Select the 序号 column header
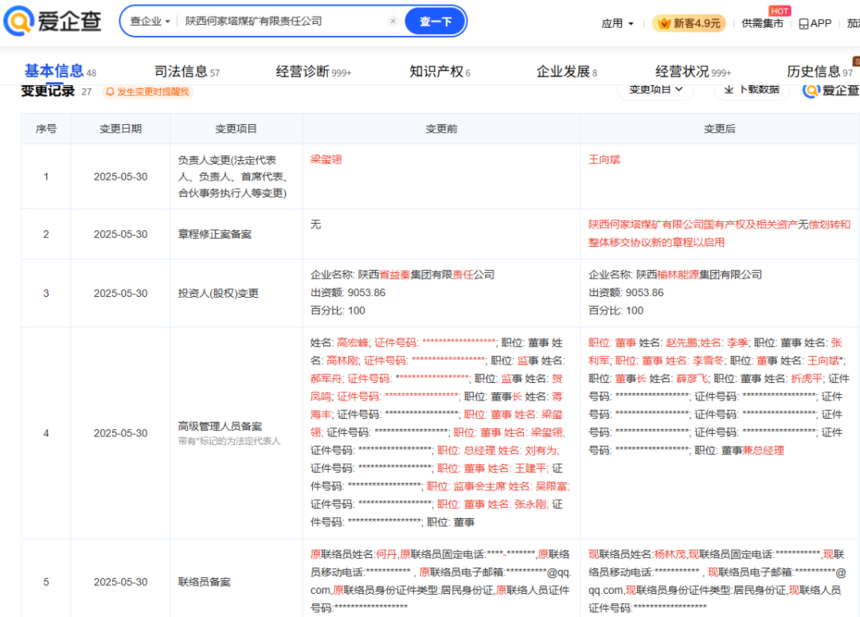The height and width of the screenshot is (617, 860). pyautogui.click(x=46, y=128)
